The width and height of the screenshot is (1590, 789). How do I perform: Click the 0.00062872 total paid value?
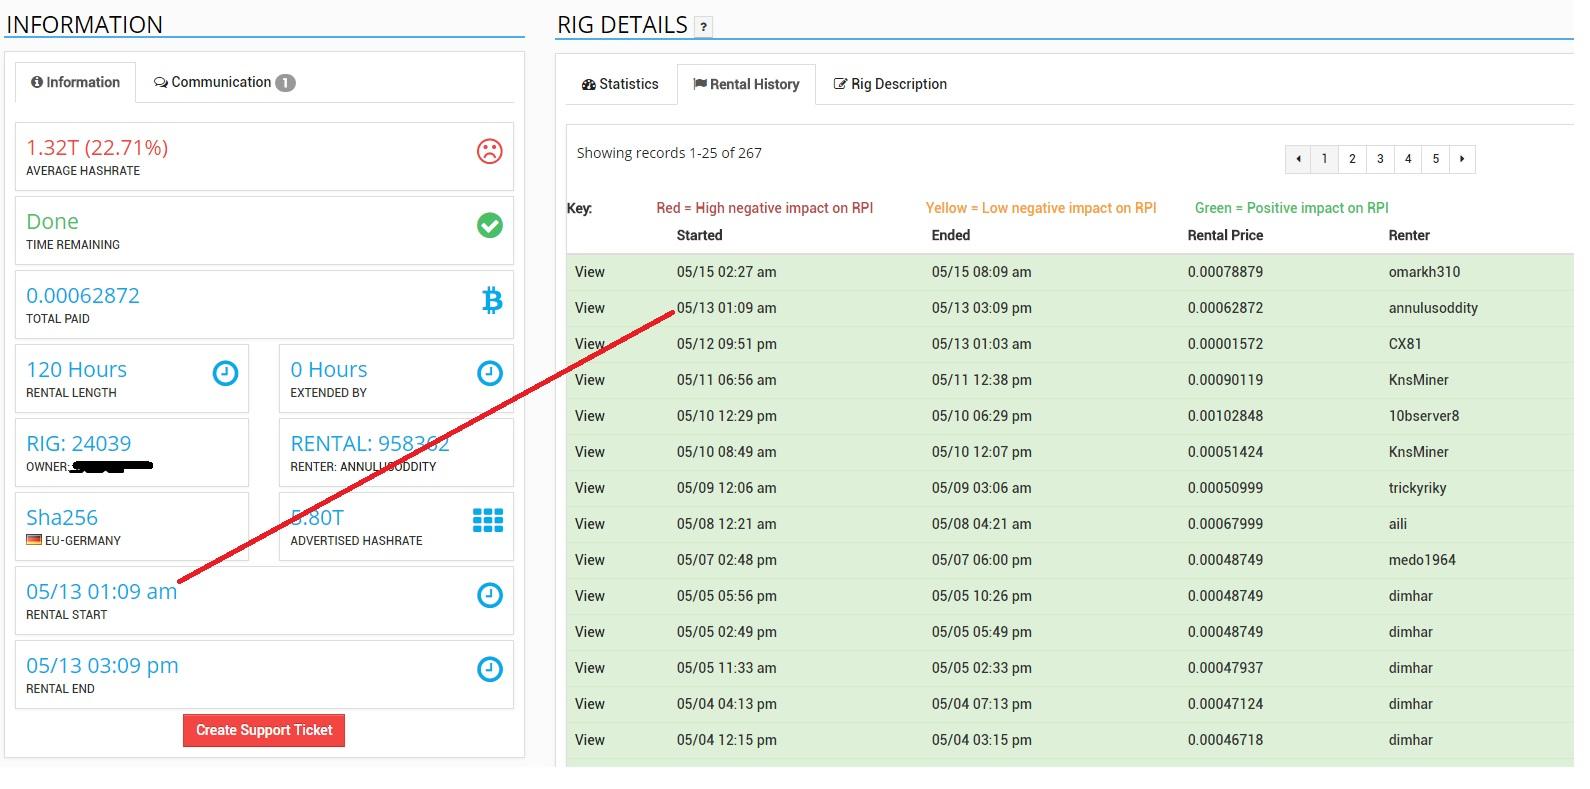(x=83, y=295)
